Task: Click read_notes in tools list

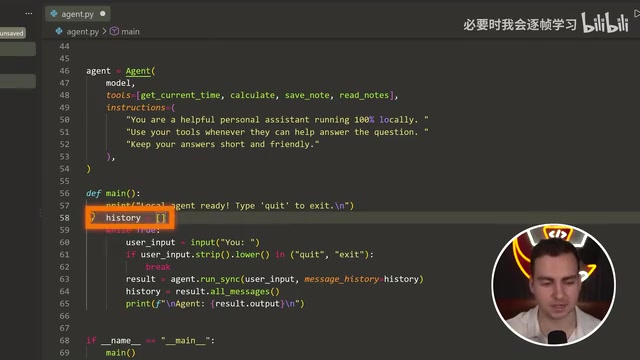Action: tap(364, 95)
